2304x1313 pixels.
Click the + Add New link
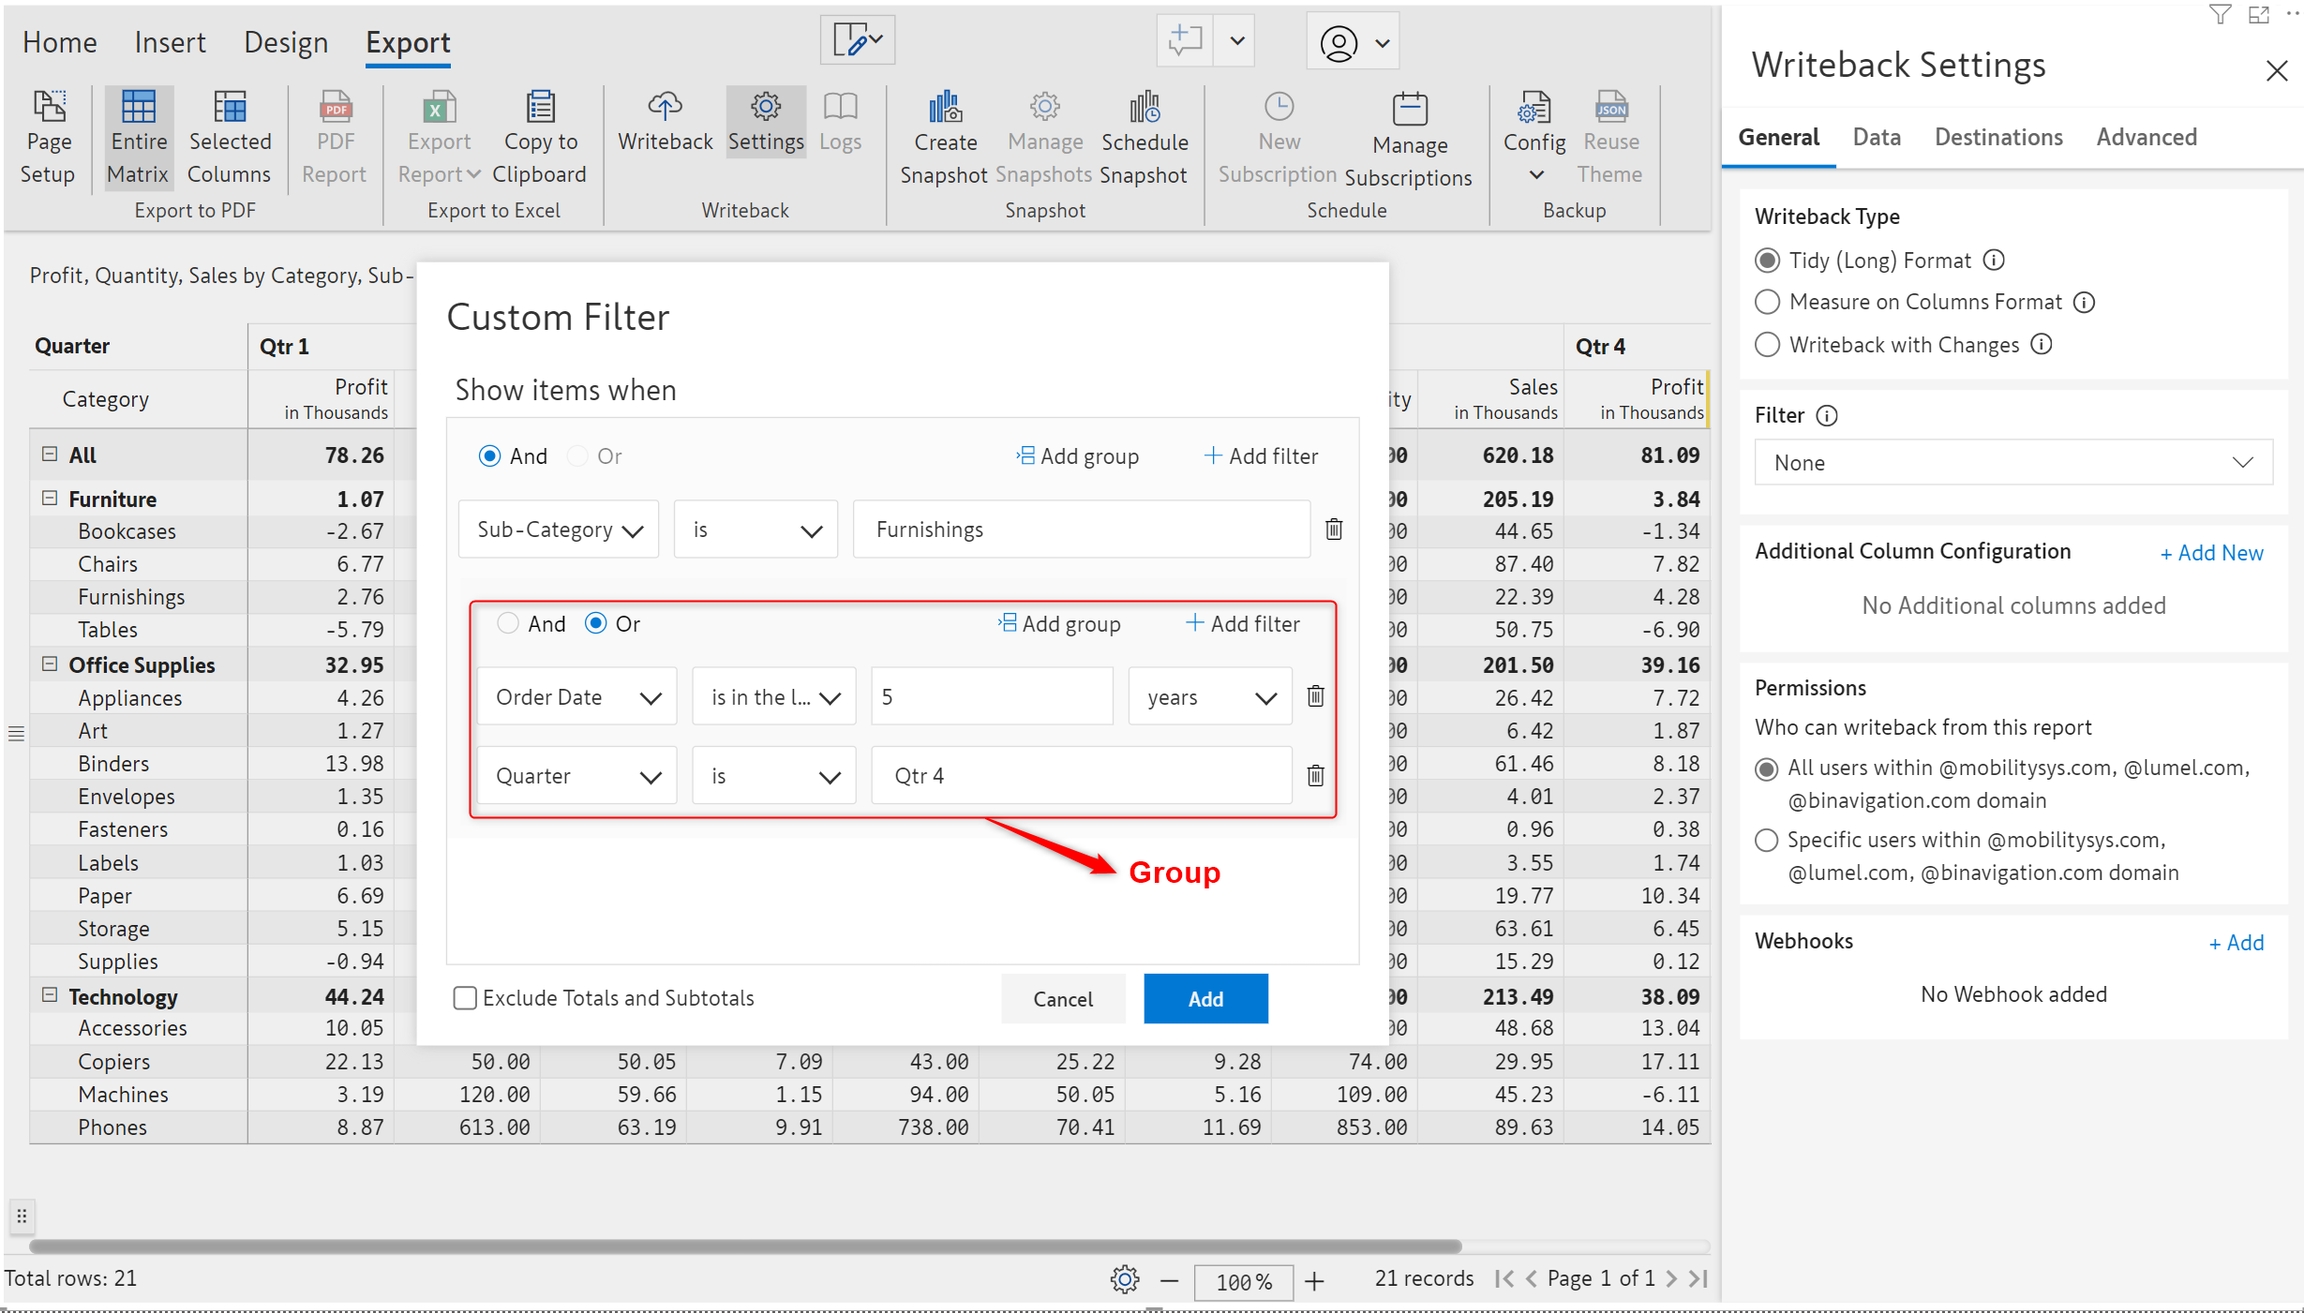click(2211, 553)
